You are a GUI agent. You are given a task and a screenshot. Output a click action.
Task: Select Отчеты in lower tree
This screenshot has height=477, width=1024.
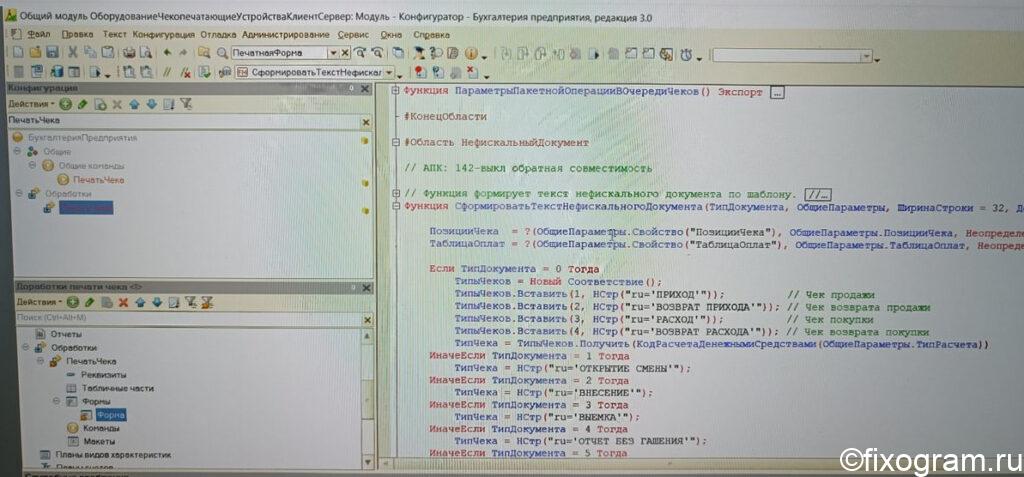click(67, 334)
